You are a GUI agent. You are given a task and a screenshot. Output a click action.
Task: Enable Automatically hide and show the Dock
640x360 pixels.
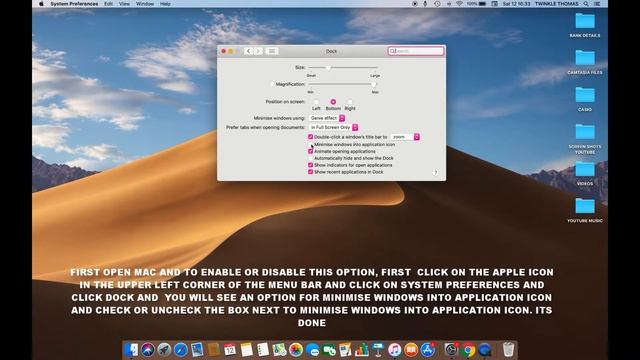click(x=310, y=158)
